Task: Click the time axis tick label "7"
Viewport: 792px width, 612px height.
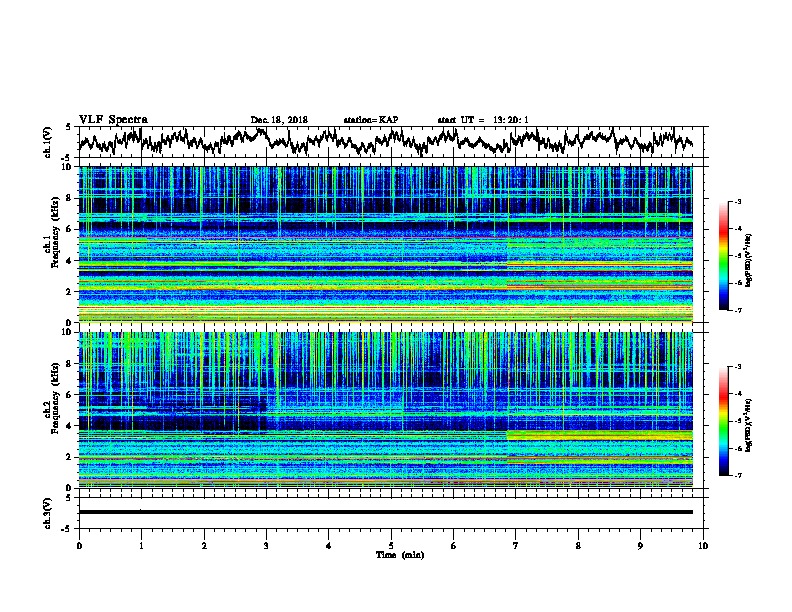Action: [x=516, y=546]
